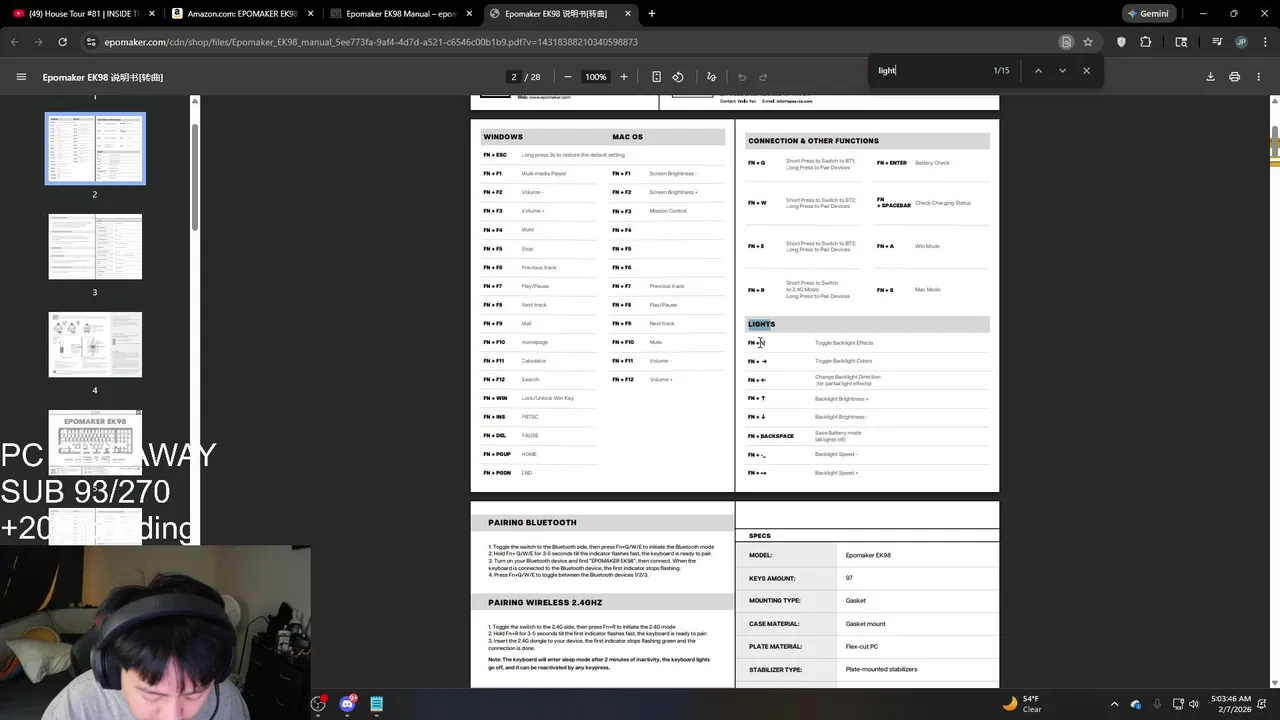1280x720 pixels.
Task: Download the PDF file
Action: click(x=1210, y=77)
